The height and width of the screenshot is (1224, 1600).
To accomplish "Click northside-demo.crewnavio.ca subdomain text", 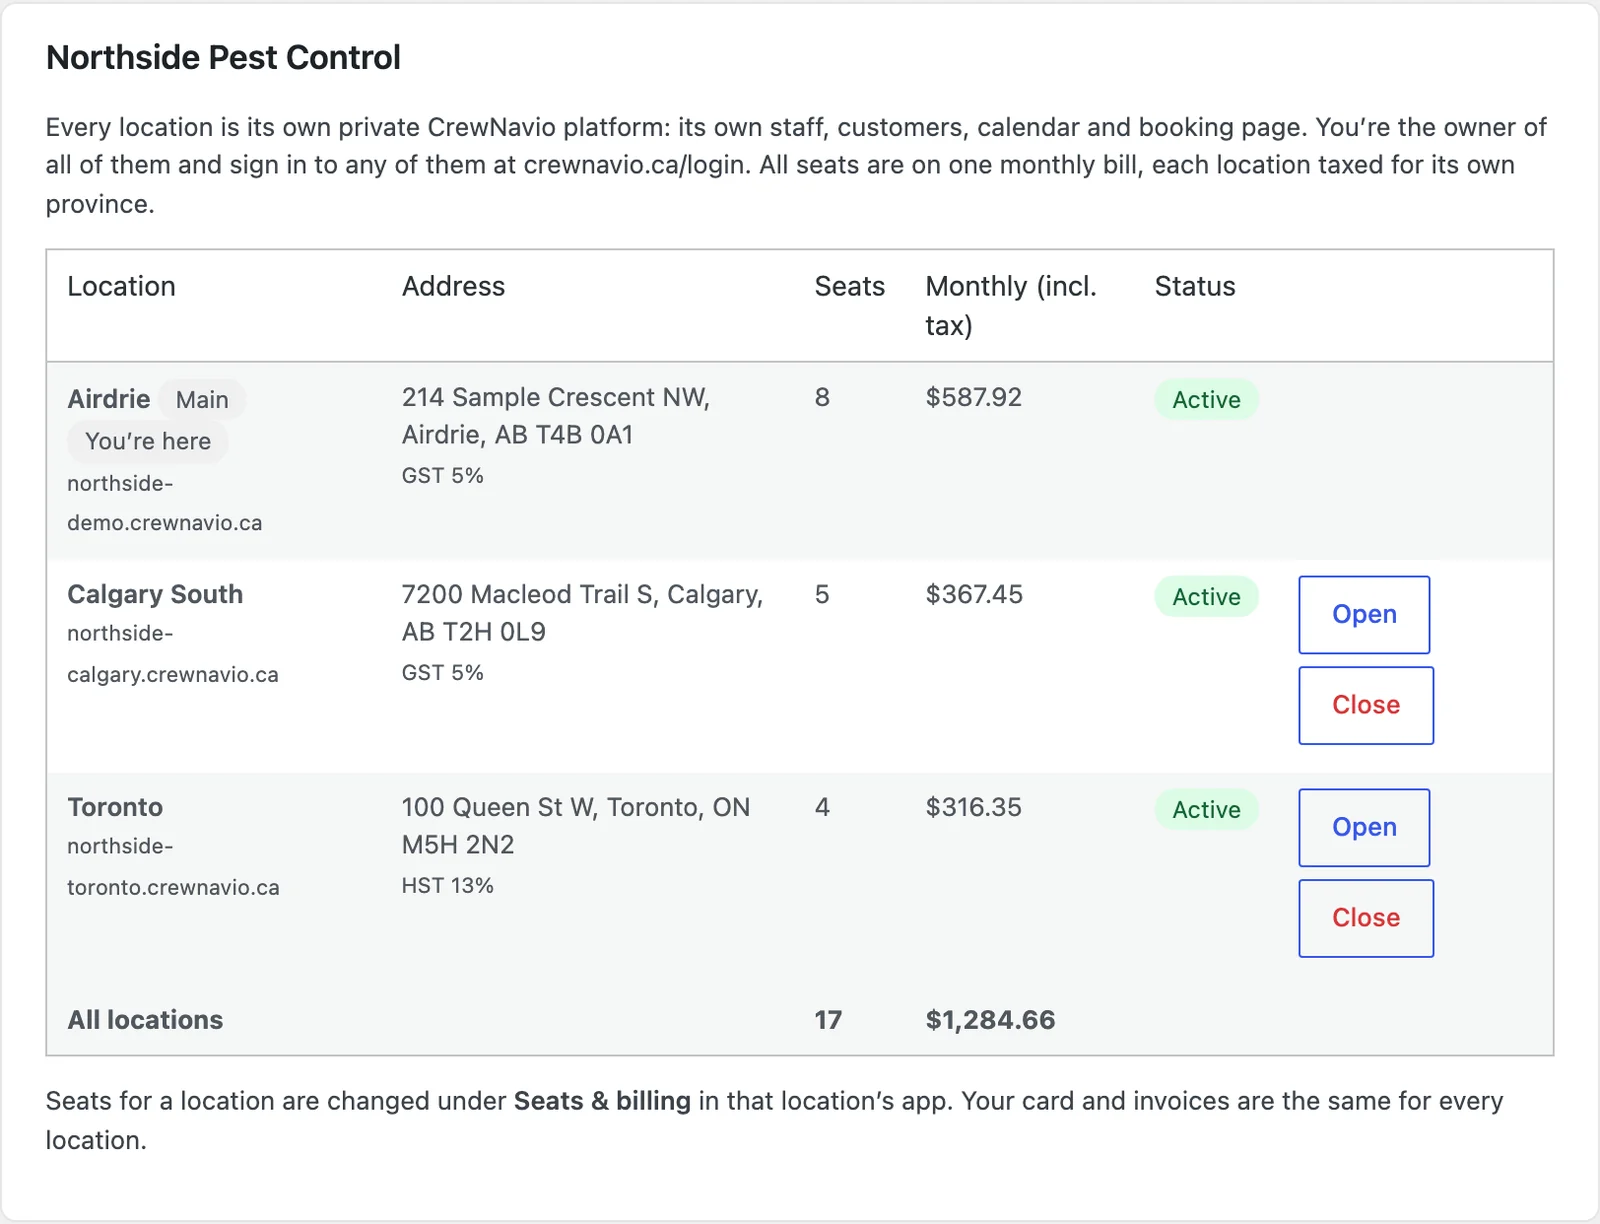I will 165,503.
